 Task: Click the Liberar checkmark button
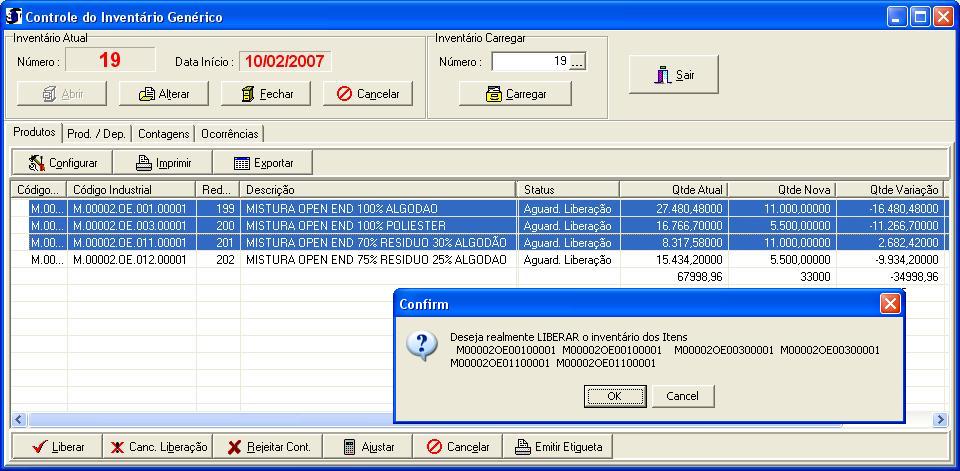click(57, 447)
